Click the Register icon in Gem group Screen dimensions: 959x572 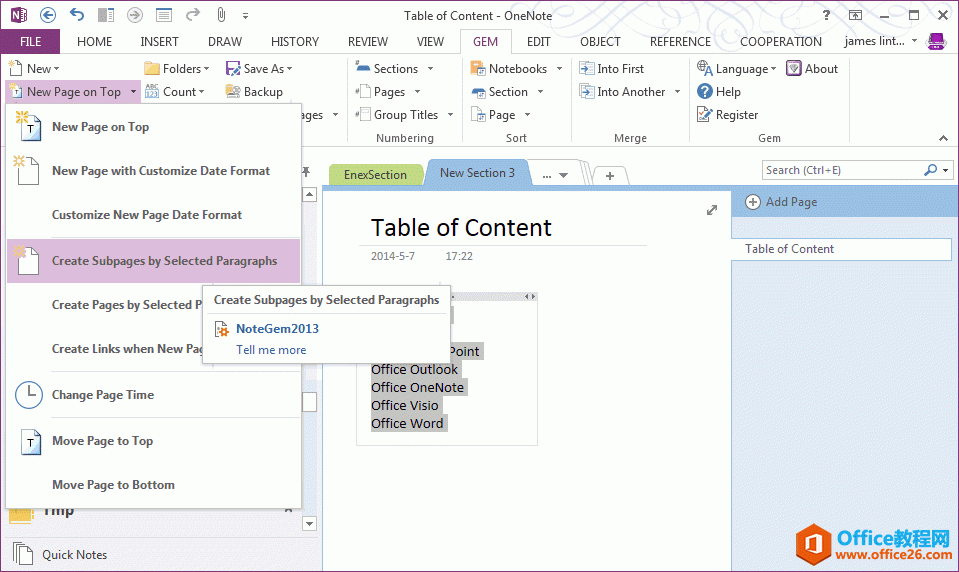tap(706, 115)
